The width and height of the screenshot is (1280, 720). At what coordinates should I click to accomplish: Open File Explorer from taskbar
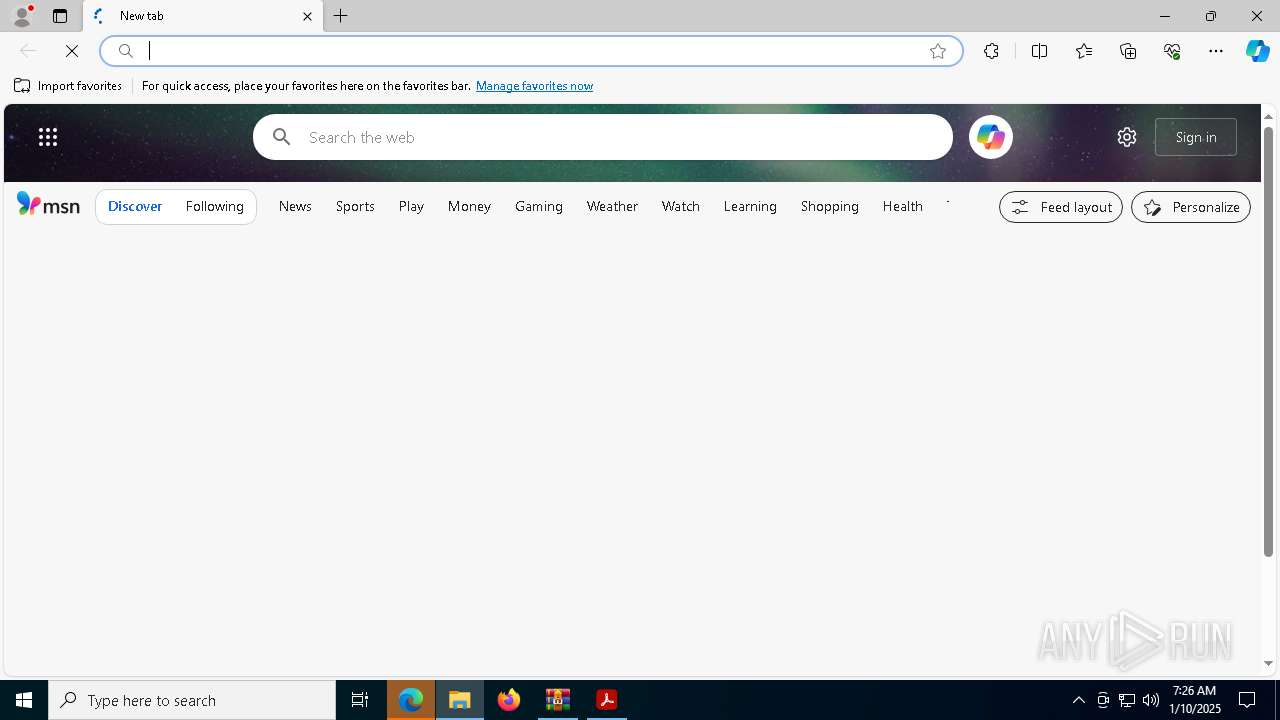coord(460,700)
